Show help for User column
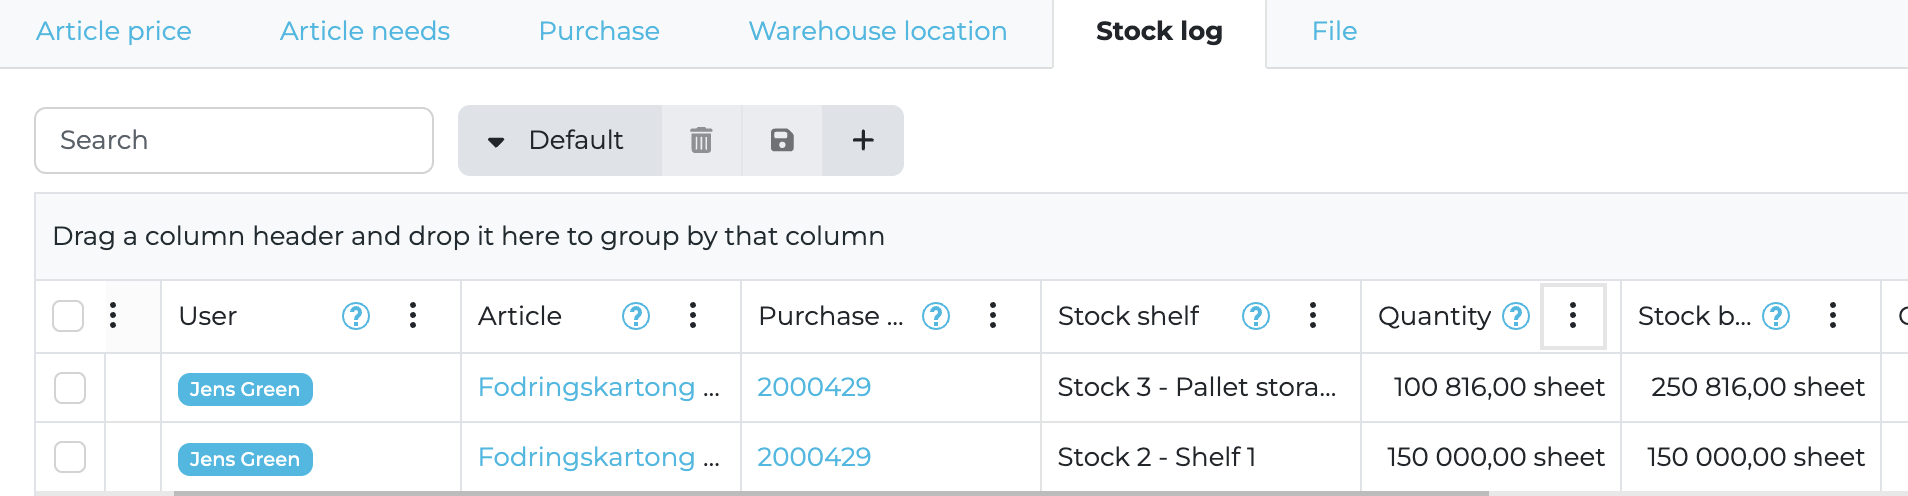The height and width of the screenshot is (496, 1908). click(356, 316)
